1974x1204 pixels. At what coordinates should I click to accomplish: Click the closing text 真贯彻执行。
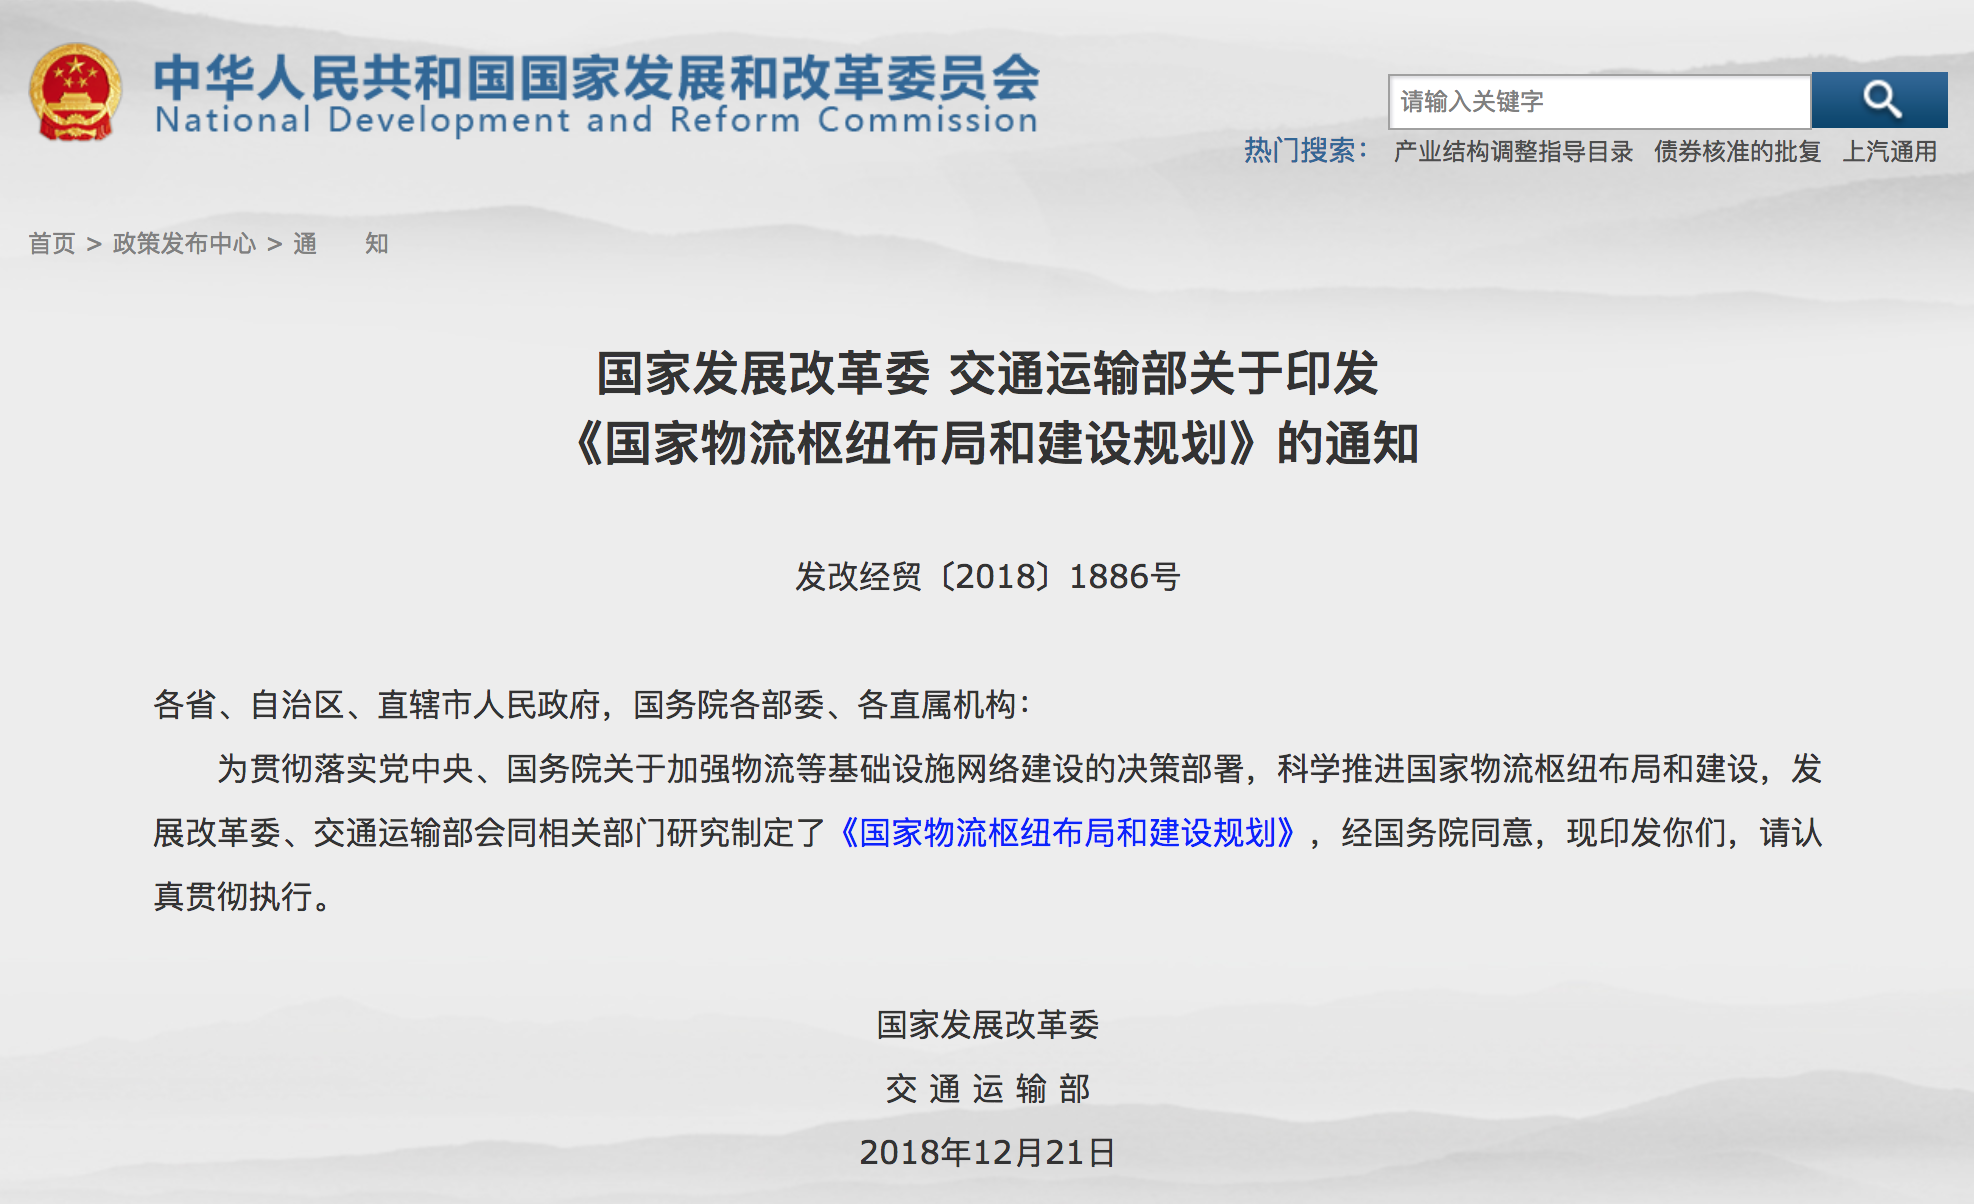pos(242,897)
